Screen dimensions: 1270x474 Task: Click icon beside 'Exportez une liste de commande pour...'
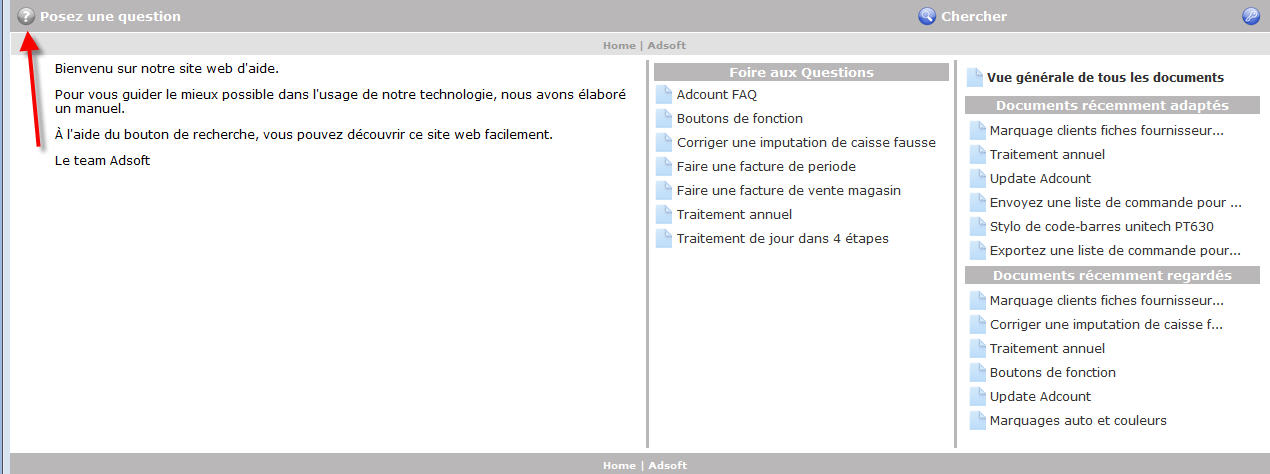978,251
